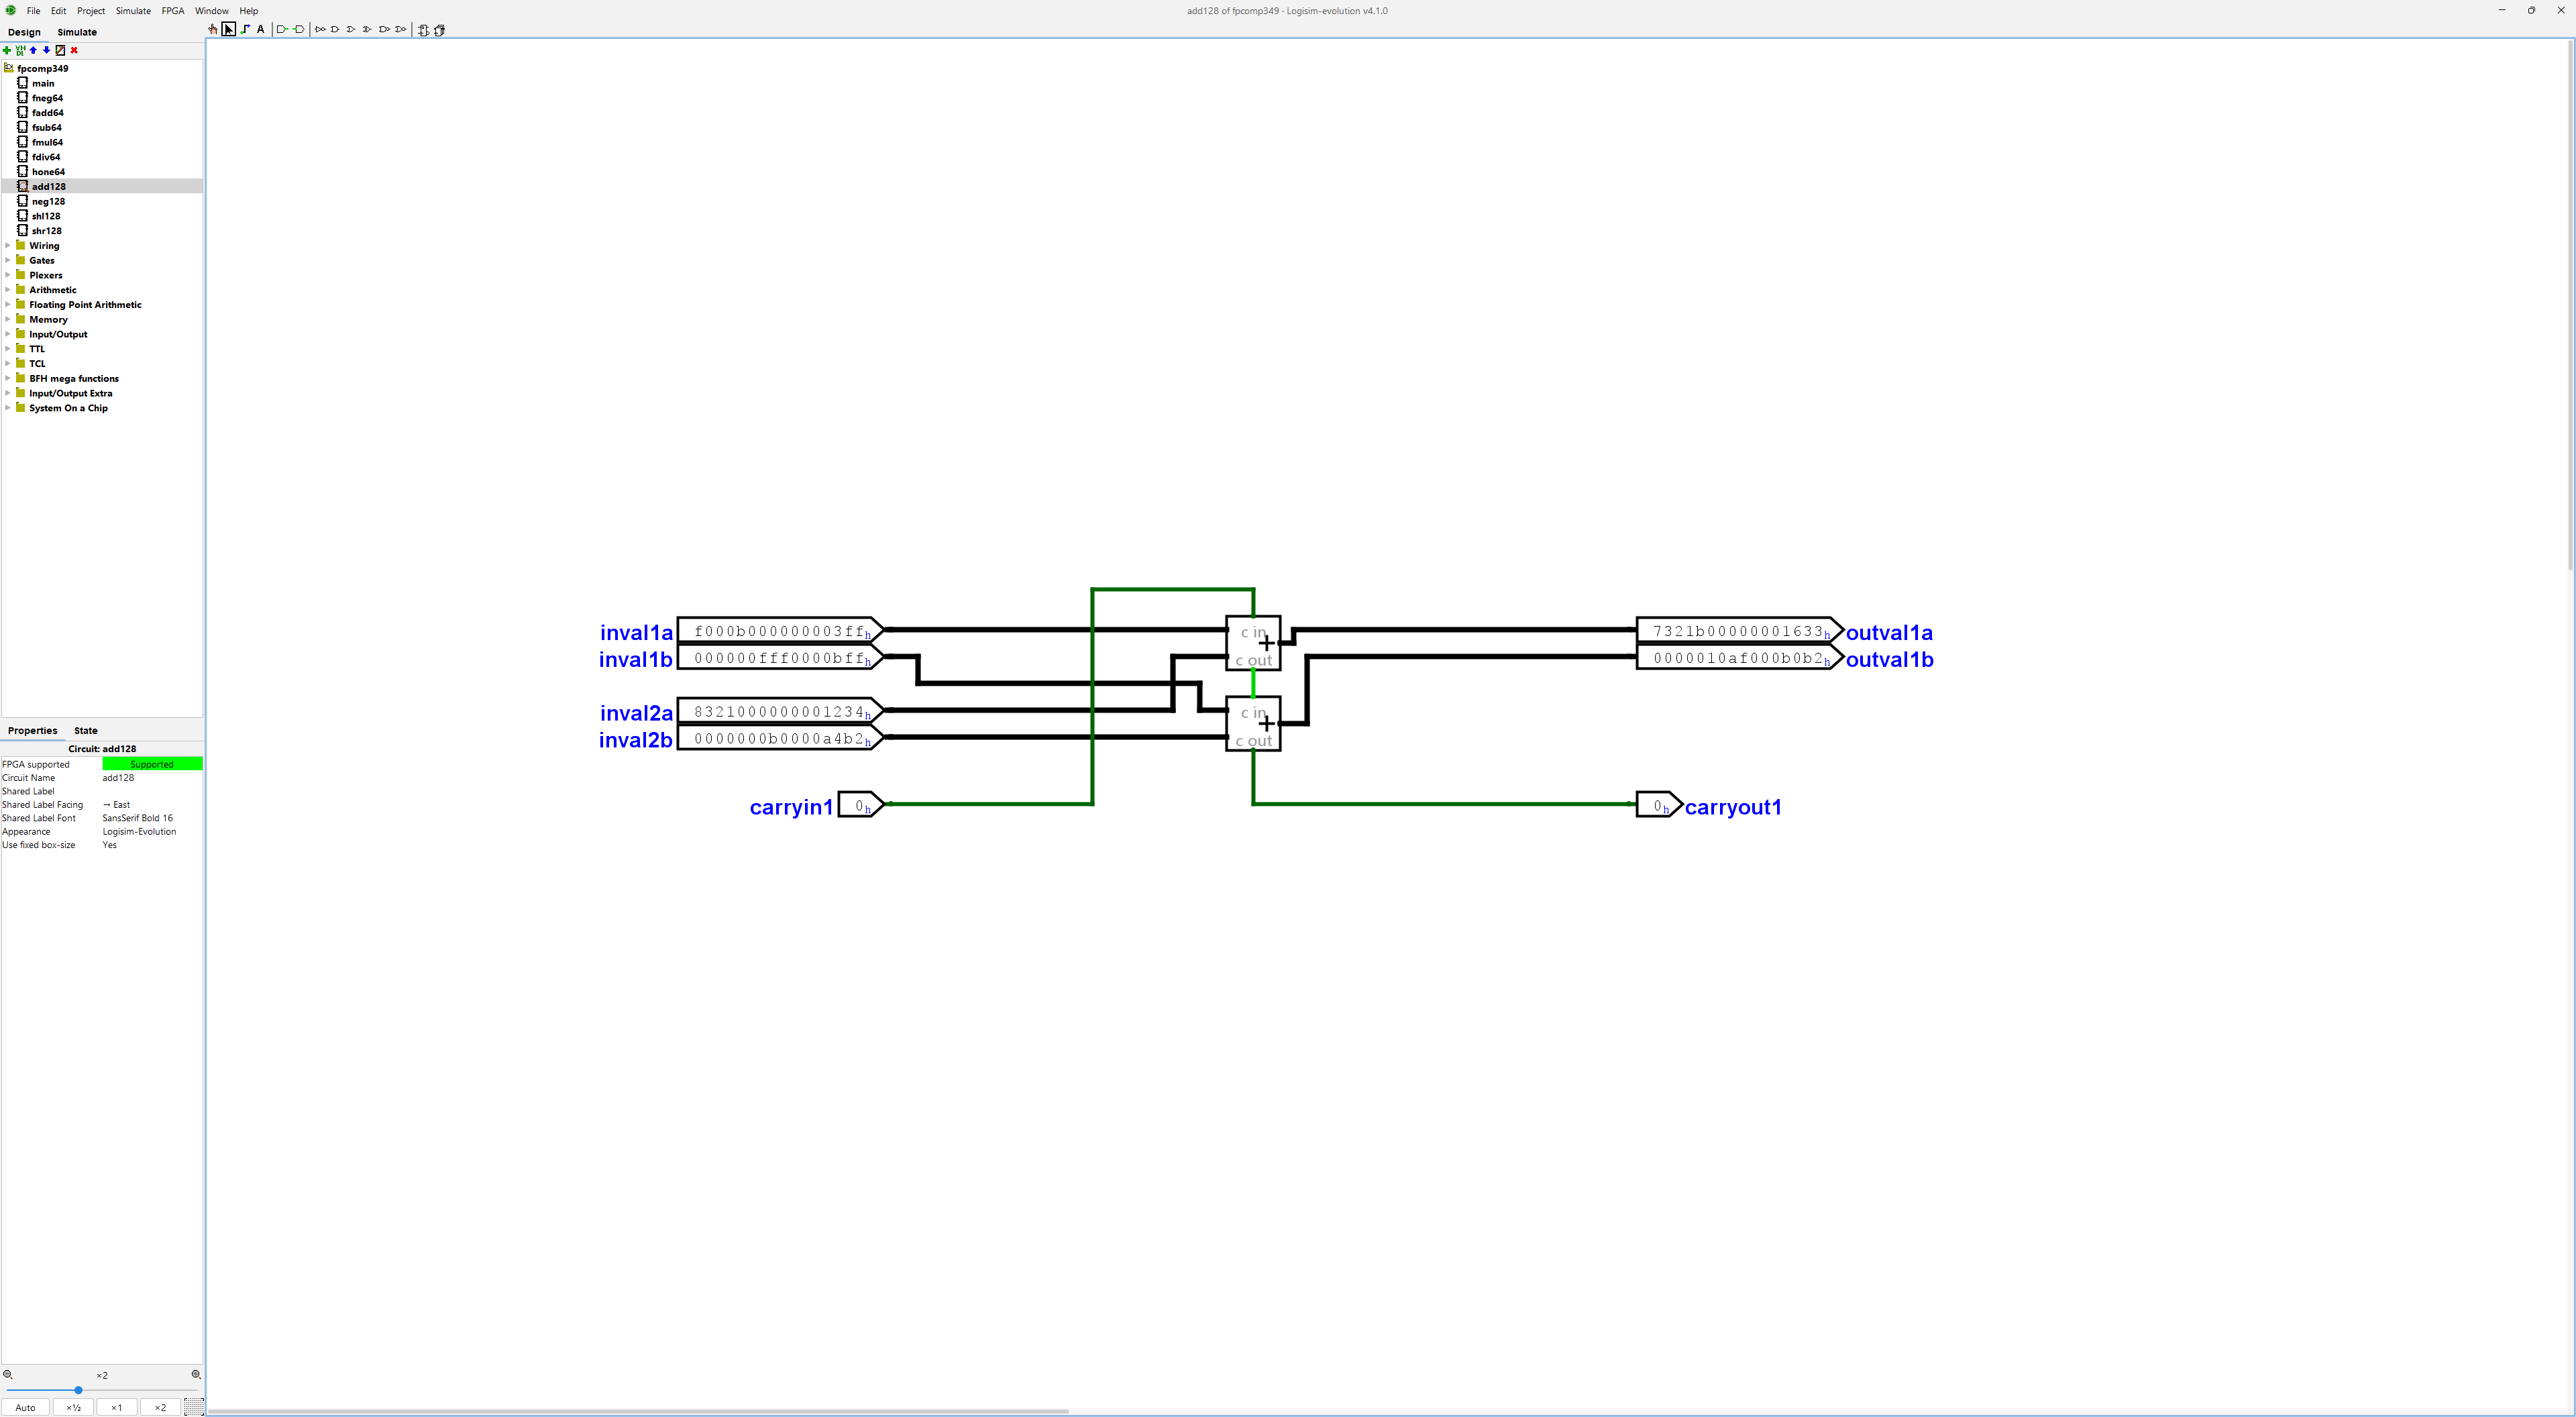Switch to the Simulate tab
The height and width of the screenshot is (1417, 2576).
[x=77, y=32]
